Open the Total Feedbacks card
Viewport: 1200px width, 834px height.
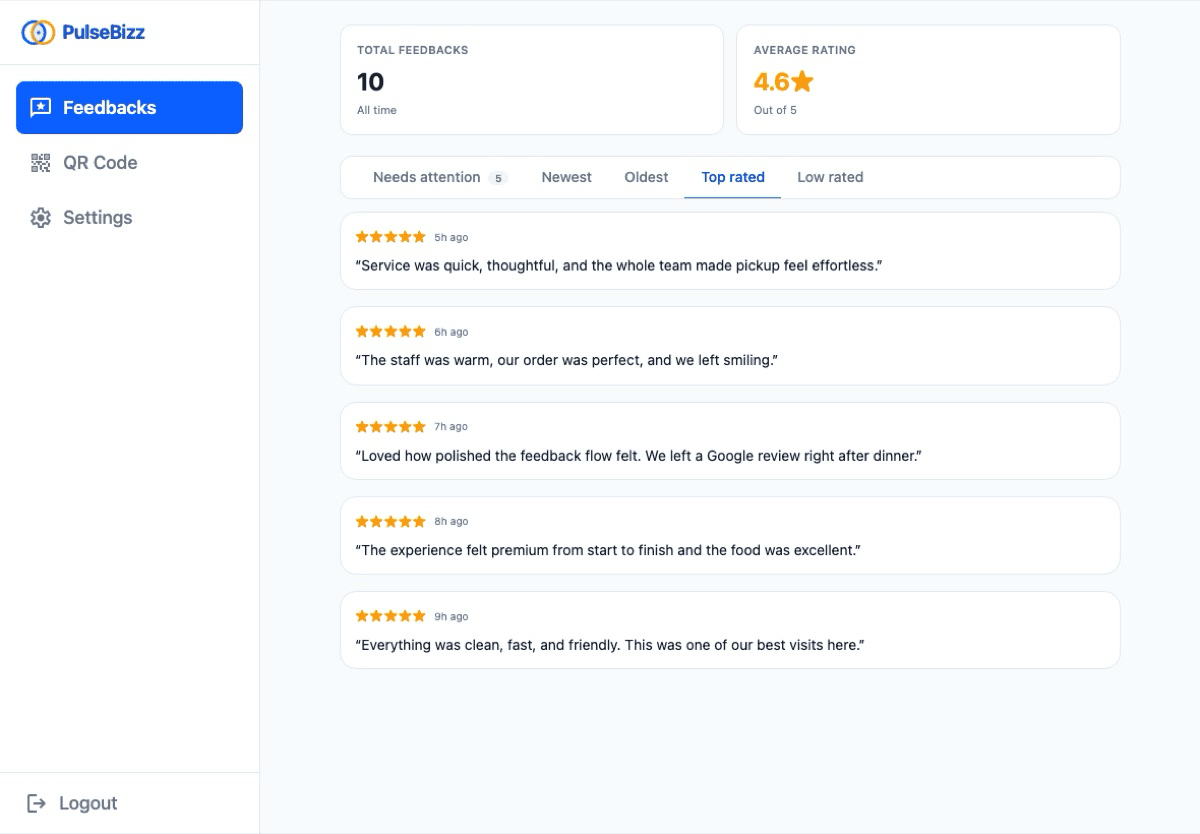(x=532, y=80)
